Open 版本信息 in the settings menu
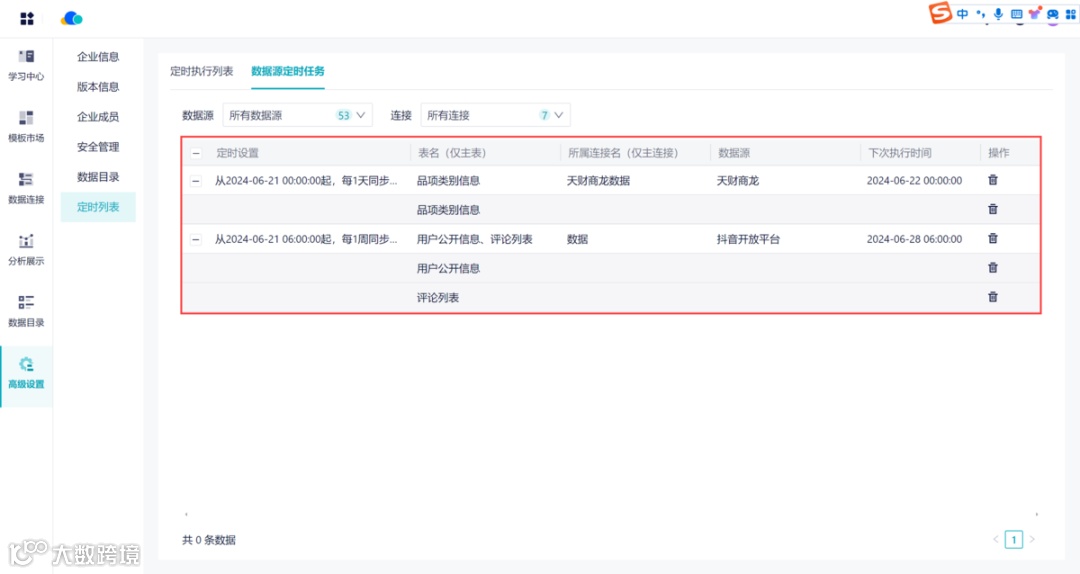The height and width of the screenshot is (574, 1080). [x=98, y=87]
